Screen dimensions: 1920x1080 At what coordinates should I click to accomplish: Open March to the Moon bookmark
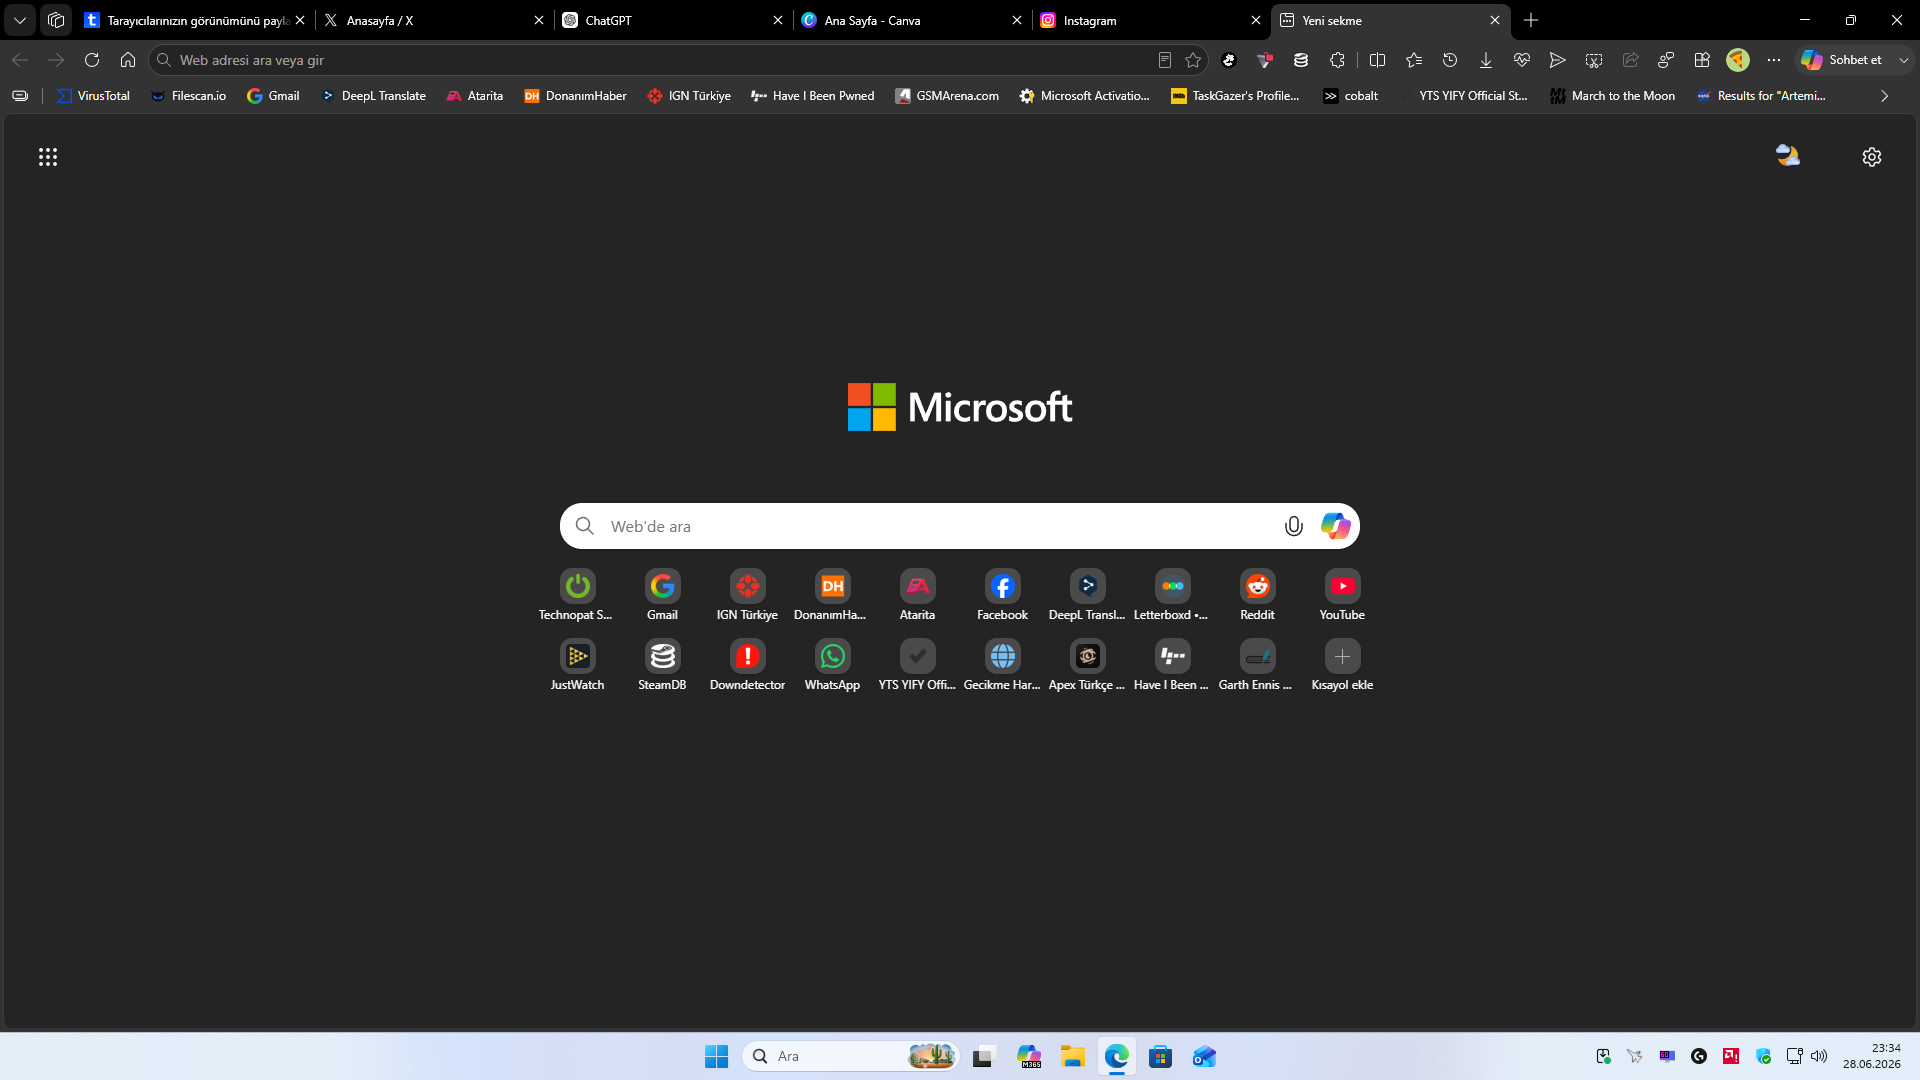click(x=1612, y=96)
